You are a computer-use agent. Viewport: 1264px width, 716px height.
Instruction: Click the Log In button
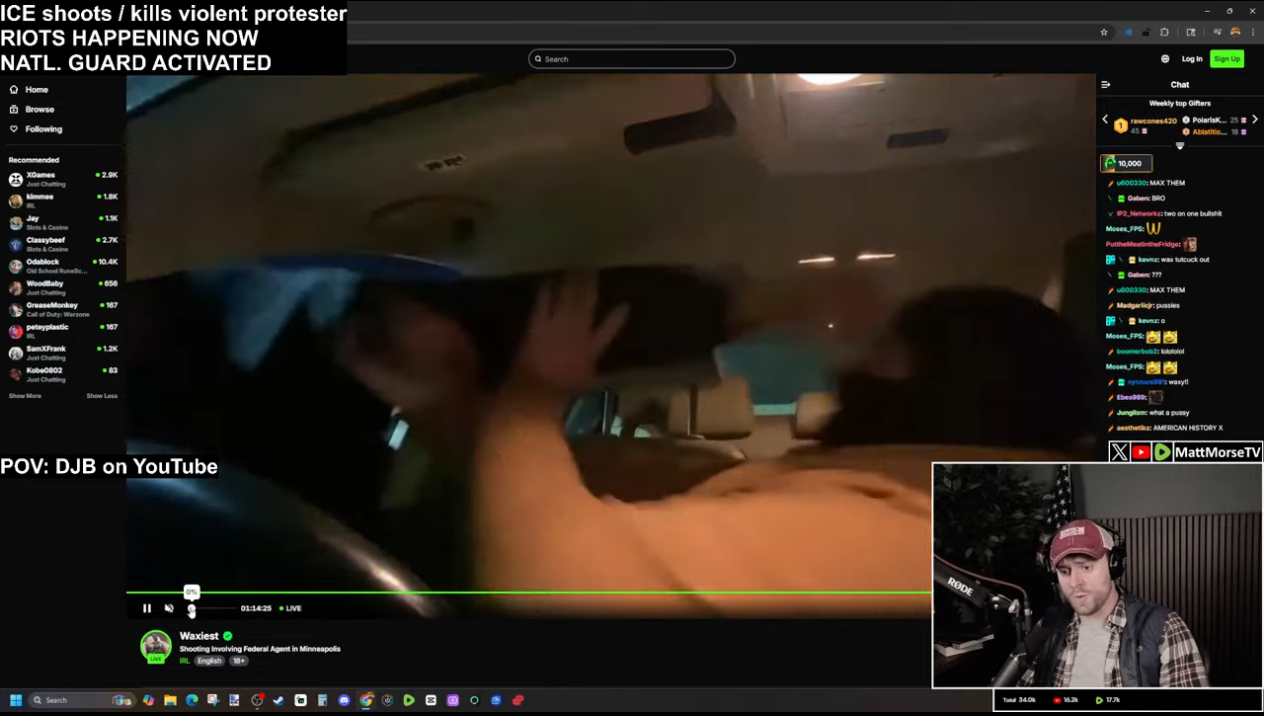pos(1192,59)
